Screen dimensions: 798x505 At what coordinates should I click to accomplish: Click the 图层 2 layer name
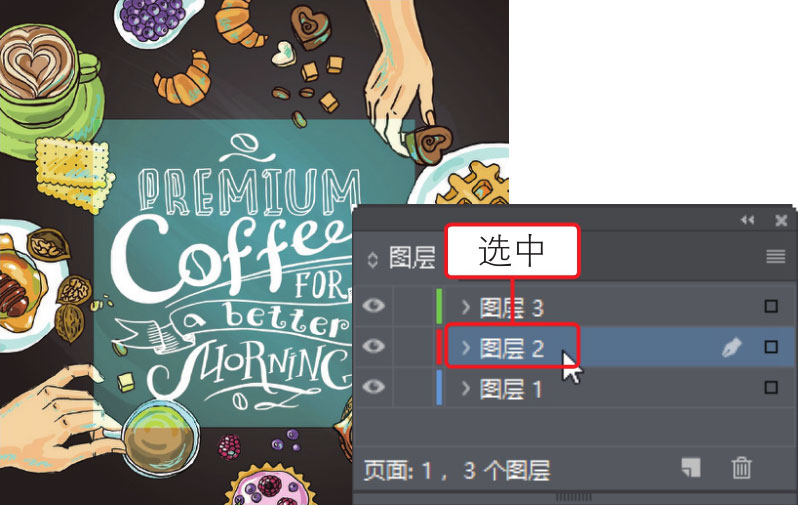coord(512,349)
